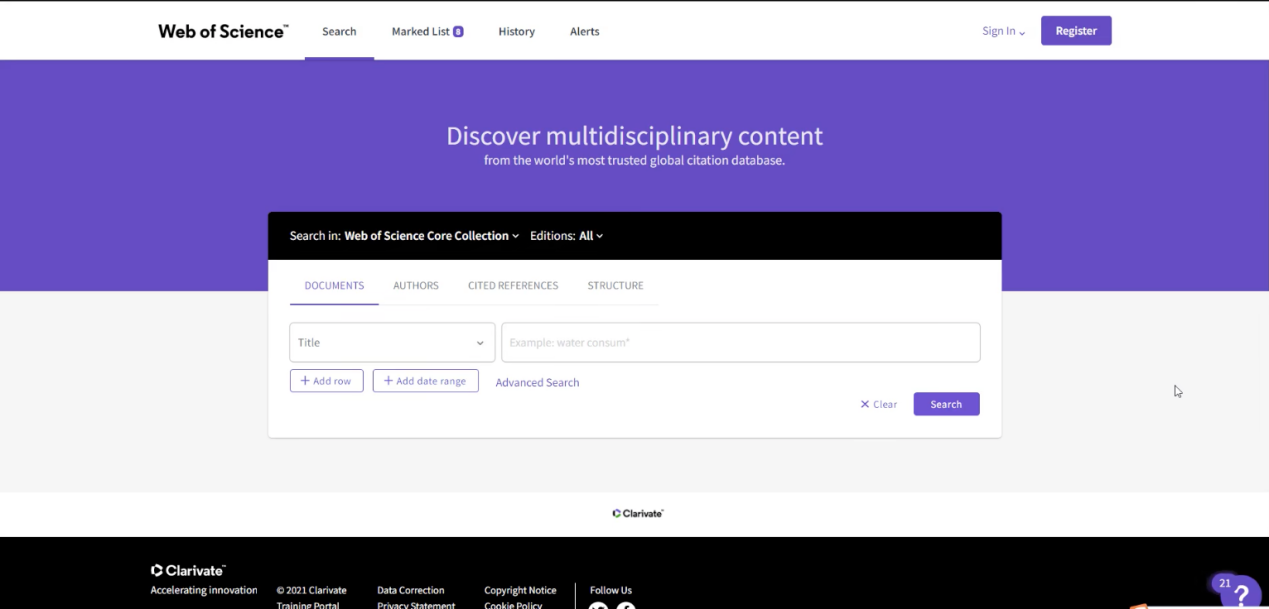The image size is (1269, 609).
Task: Click the Accelerating innovation tagline
Action: tap(204, 590)
